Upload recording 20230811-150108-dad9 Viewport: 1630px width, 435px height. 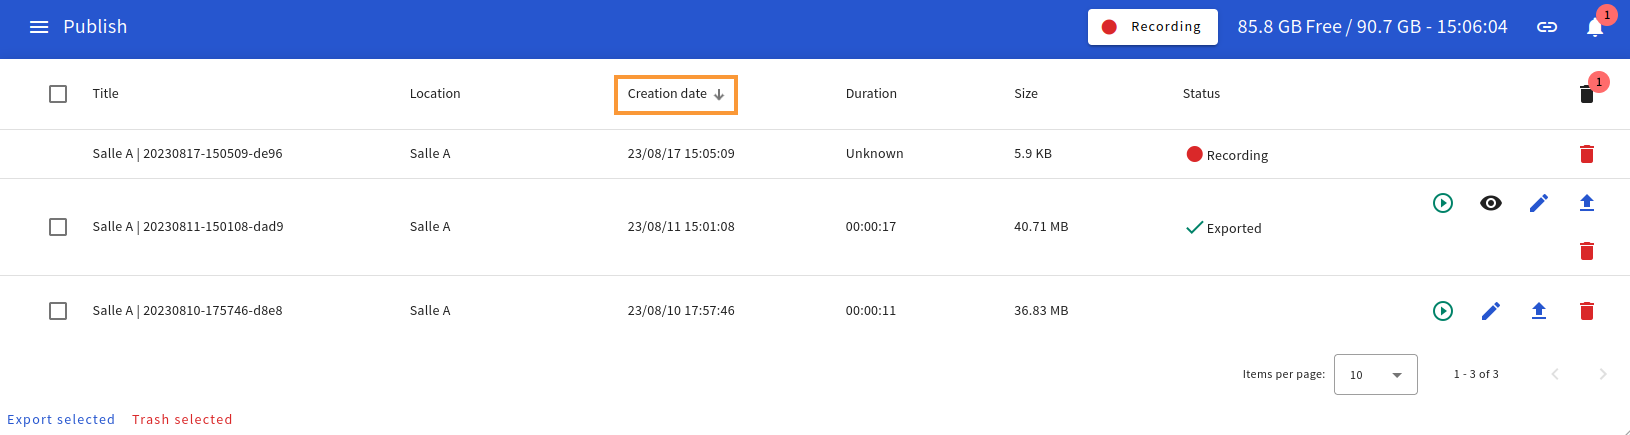click(x=1586, y=203)
